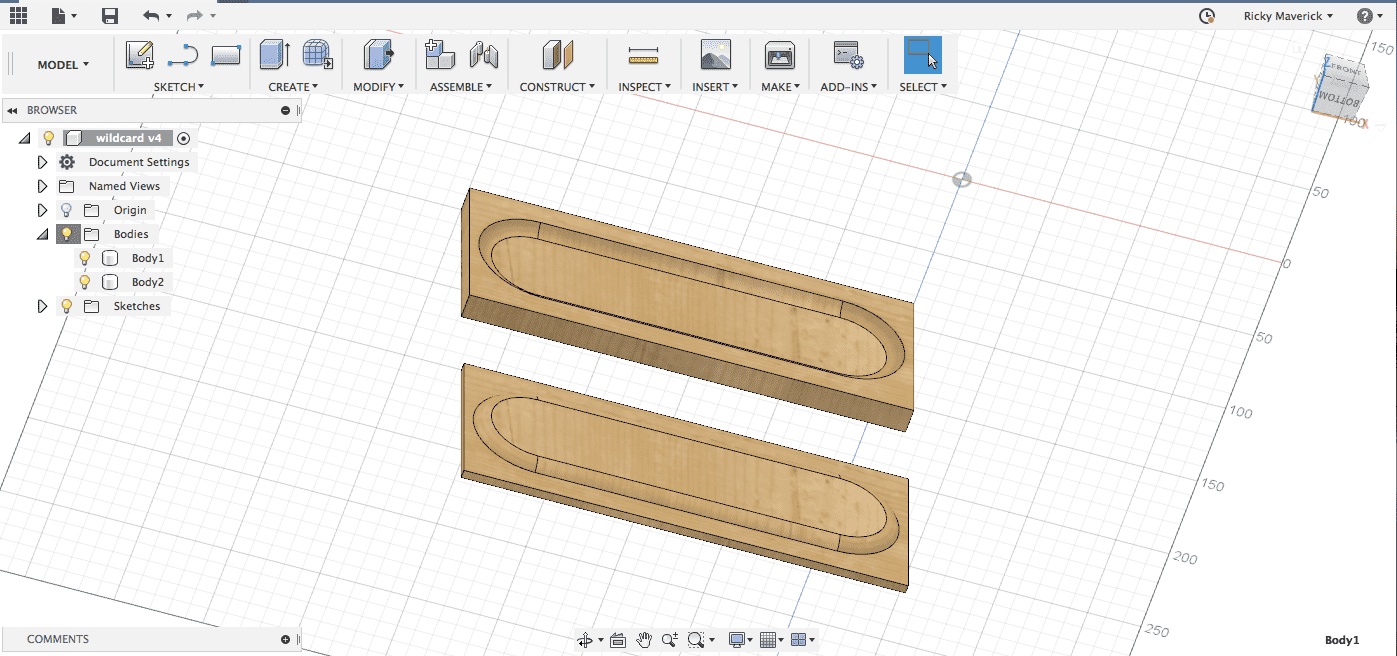This screenshot has height=656, width=1397.
Task: Open the MODEL workspace dropdown
Action: click(63, 65)
